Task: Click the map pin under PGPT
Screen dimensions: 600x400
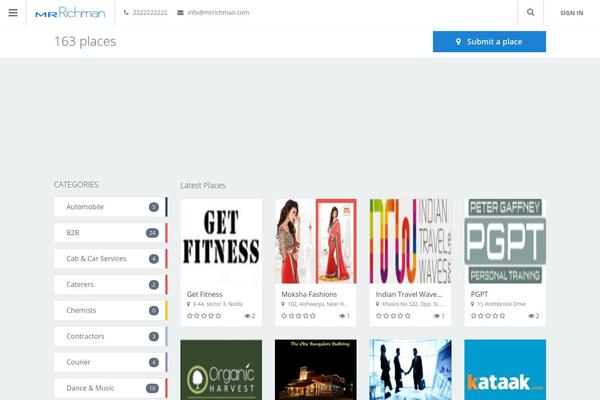Action: click(x=472, y=304)
